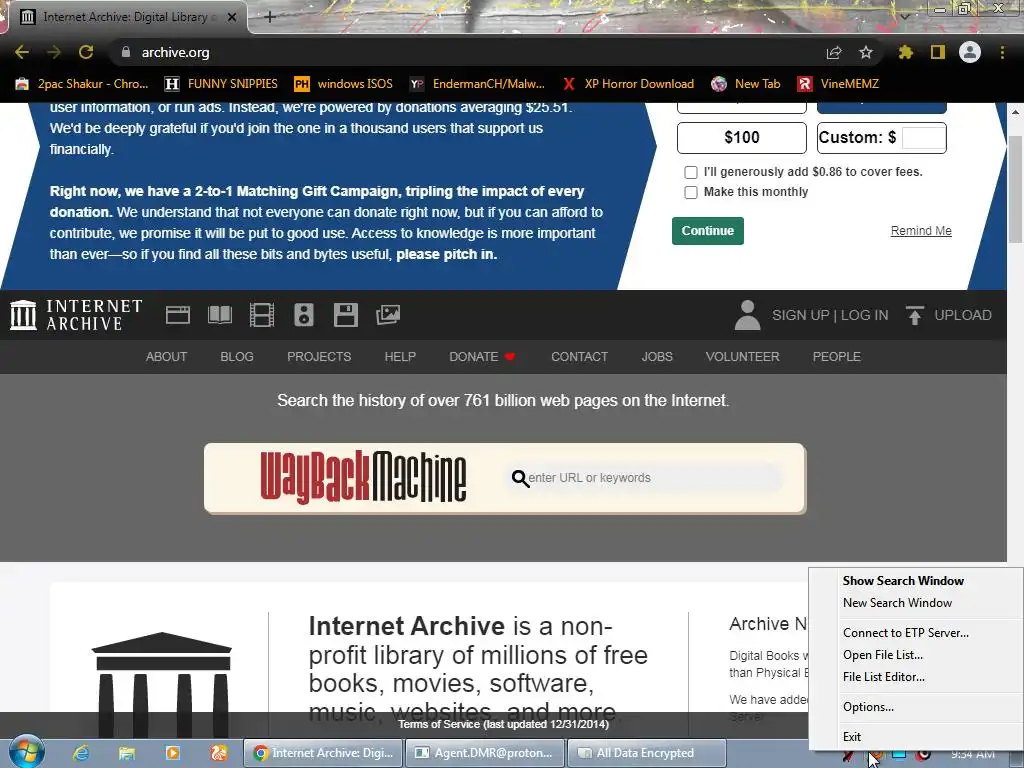Launch Internet Explorer from taskbar
1024x768 pixels.
(81, 753)
